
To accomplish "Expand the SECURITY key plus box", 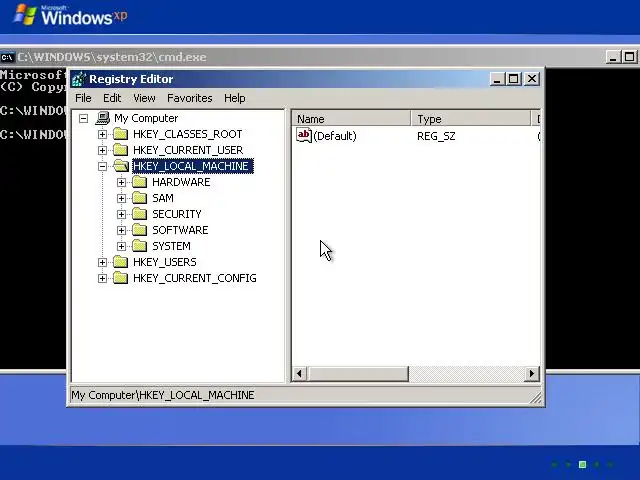I will pyautogui.click(x=121, y=214).
